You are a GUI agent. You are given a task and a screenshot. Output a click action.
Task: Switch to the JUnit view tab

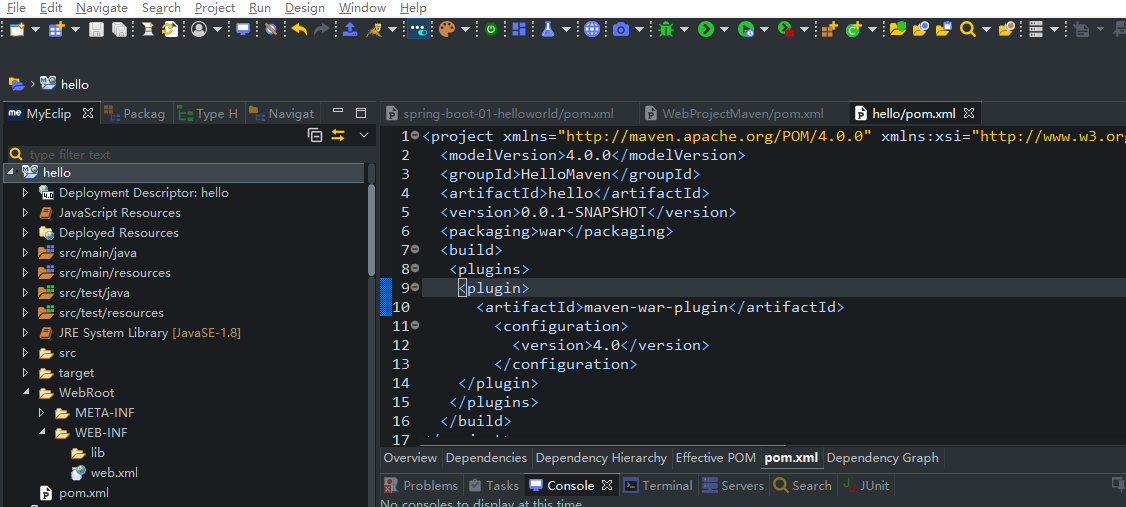[x=867, y=485]
